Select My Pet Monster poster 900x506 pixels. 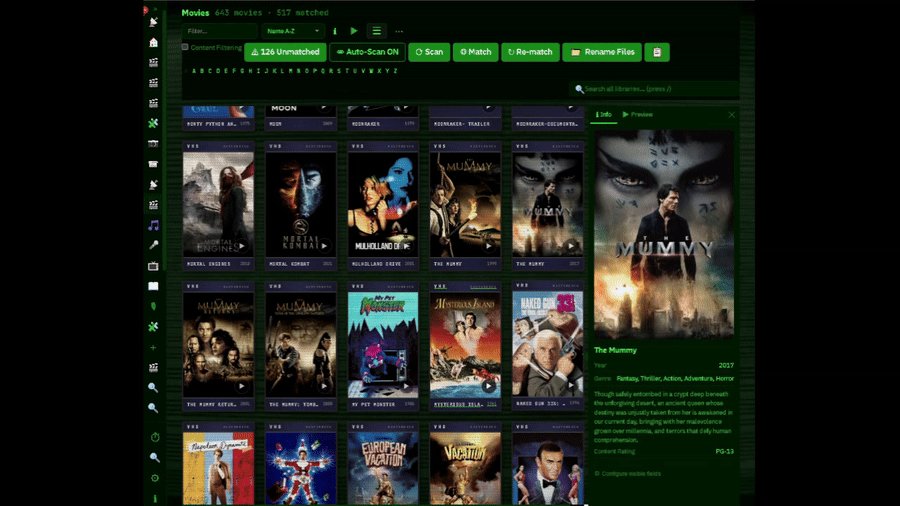(383, 344)
